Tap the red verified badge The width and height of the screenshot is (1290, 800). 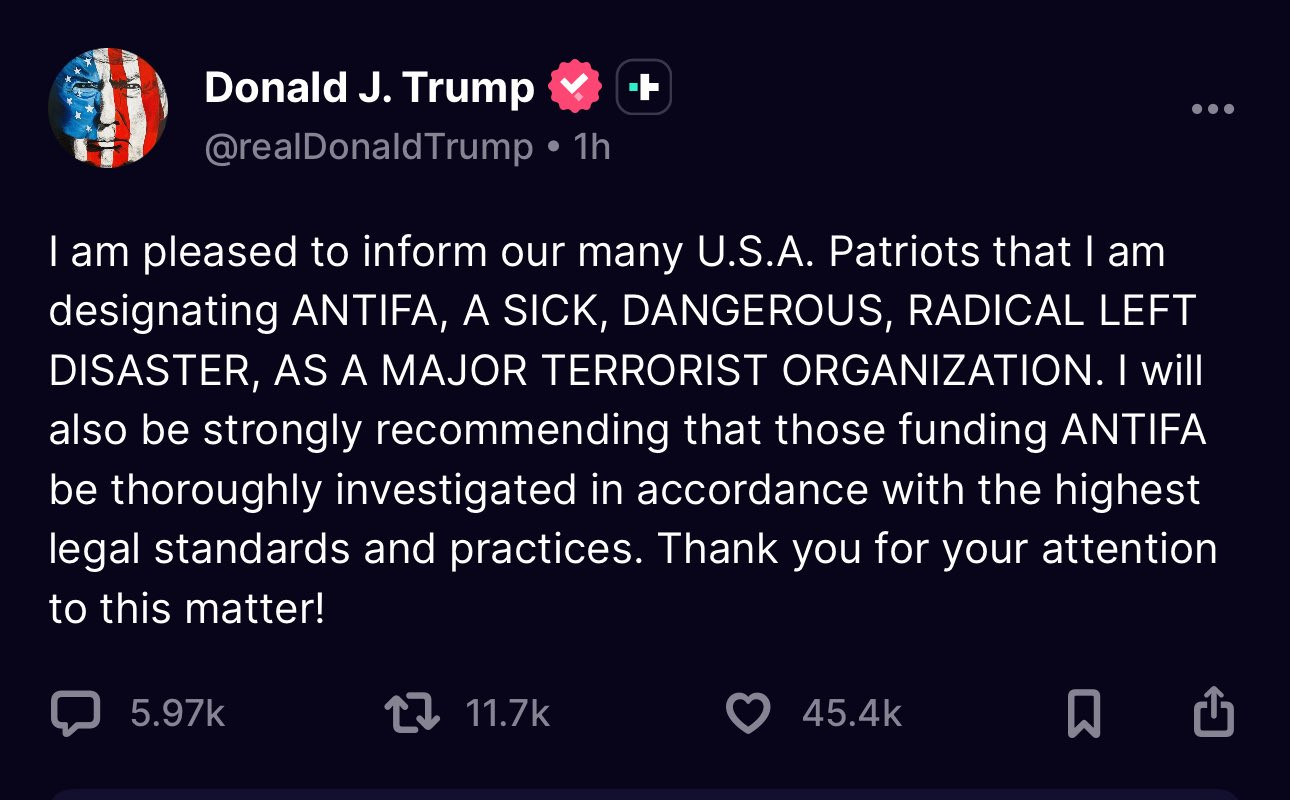(575, 88)
